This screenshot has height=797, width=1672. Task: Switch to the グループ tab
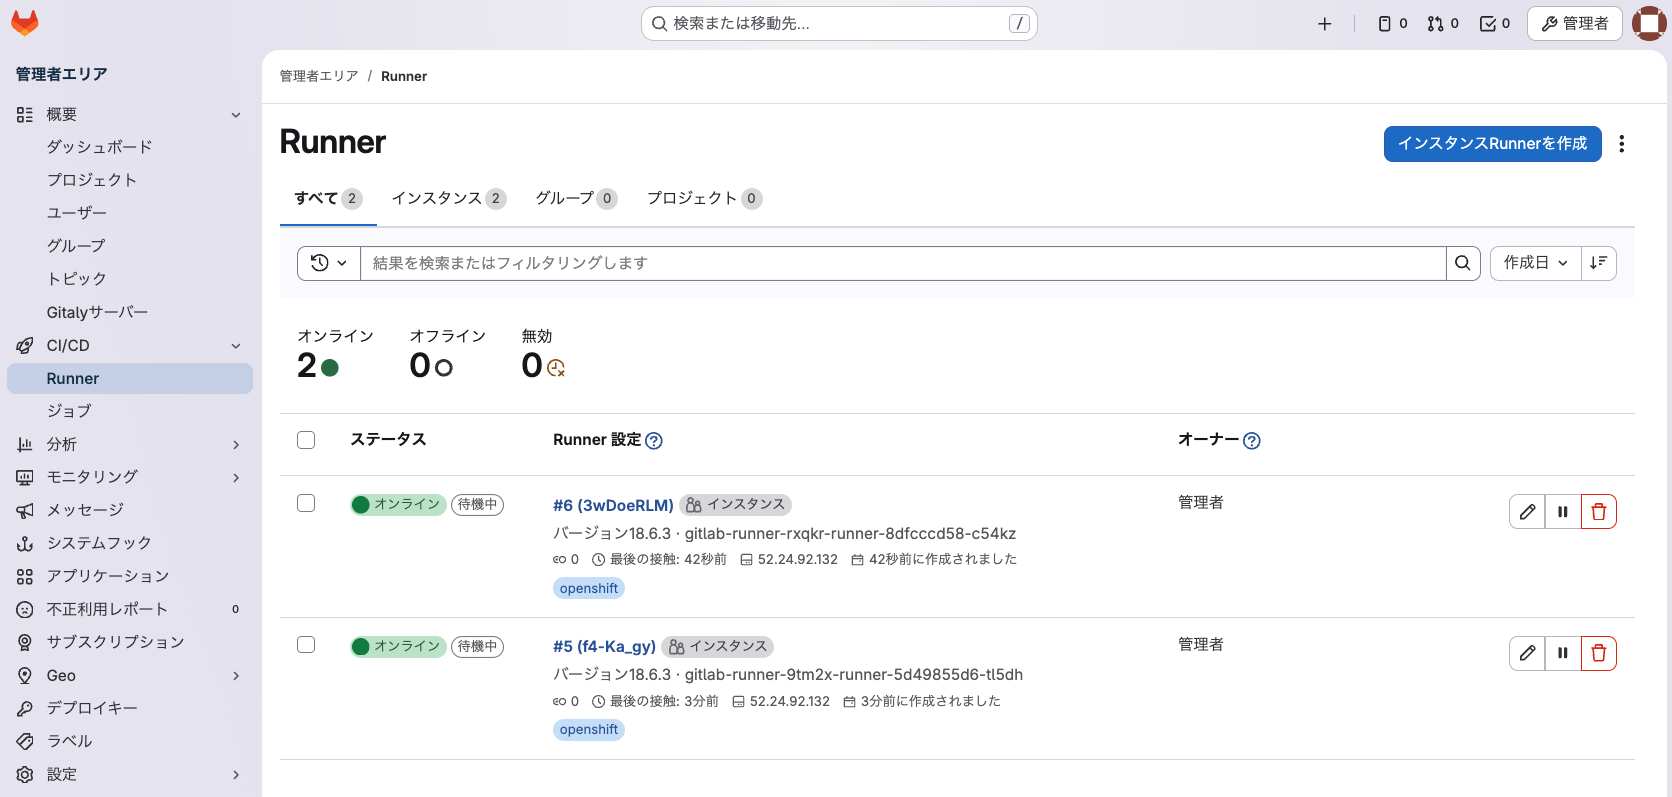coord(576,198)
